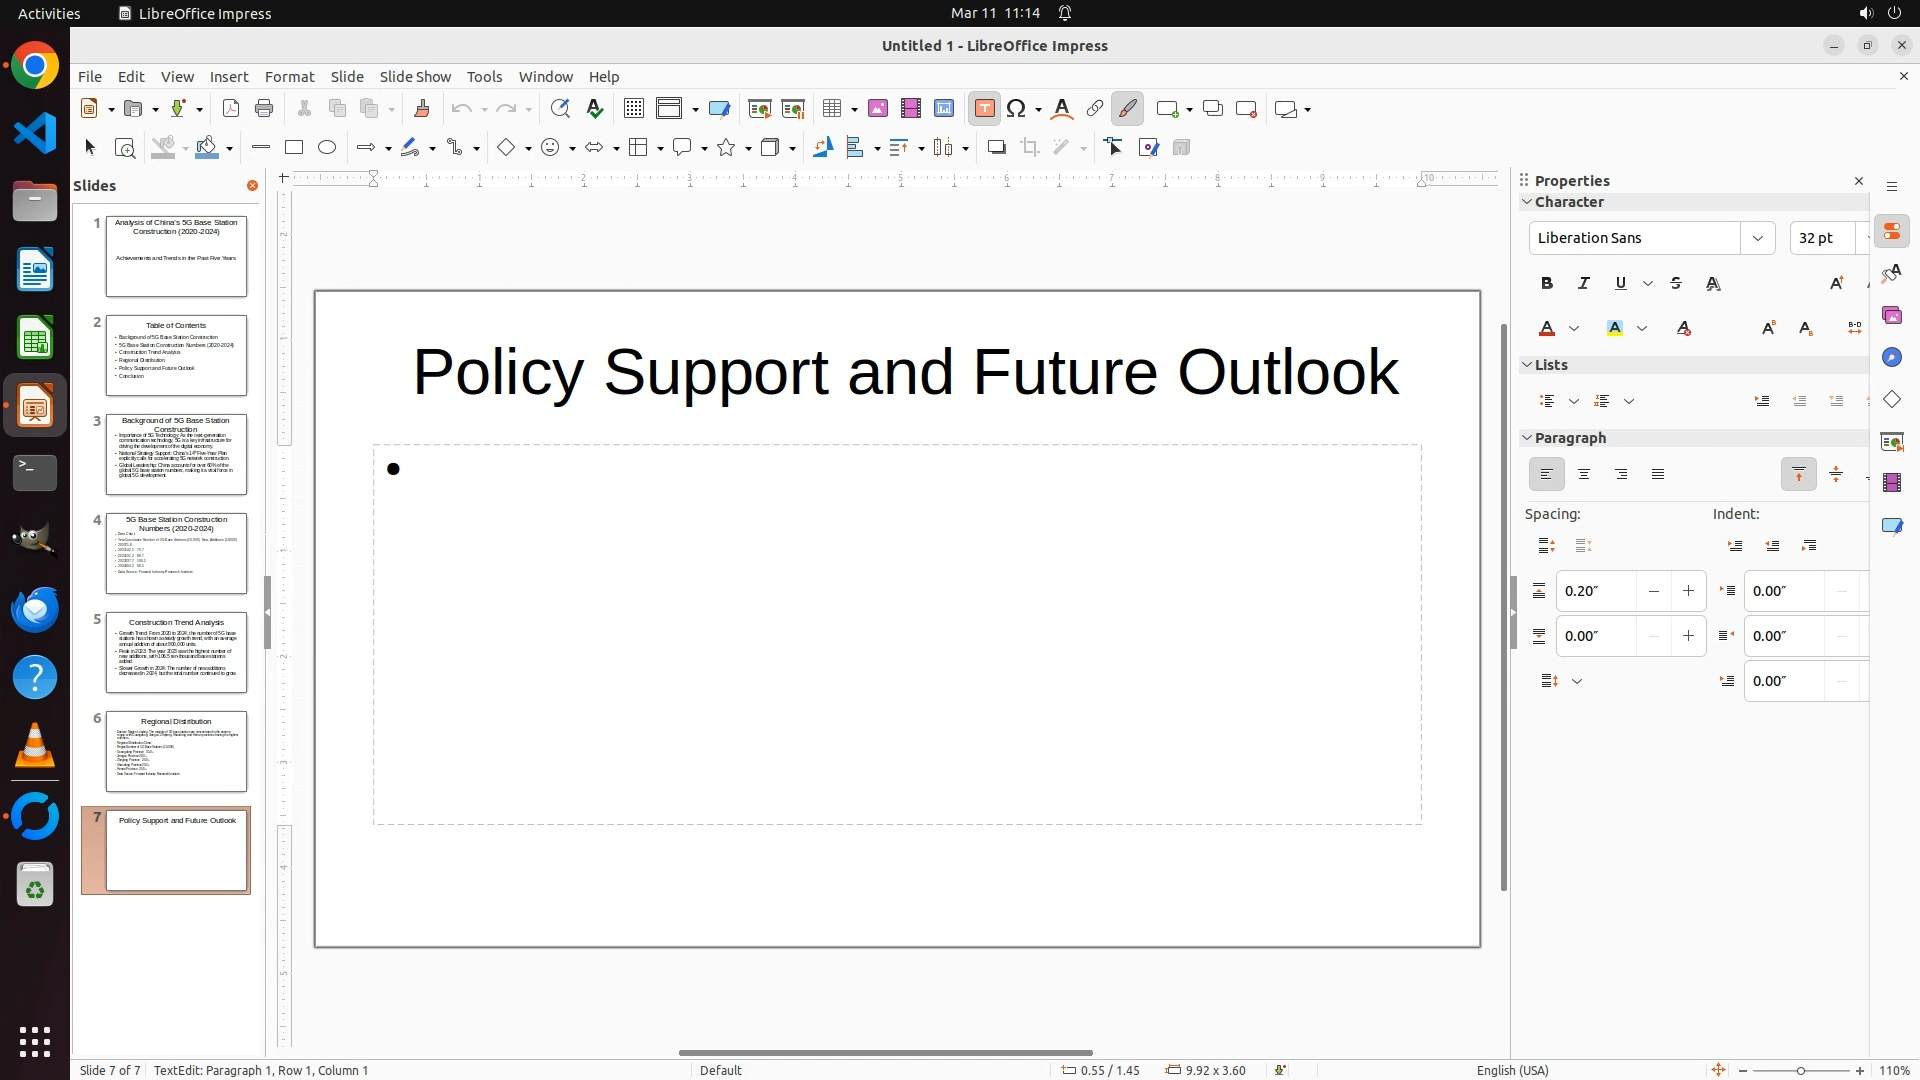Expand the line spacing dropdown
1920x1080 pixels.
[1577, 681]
